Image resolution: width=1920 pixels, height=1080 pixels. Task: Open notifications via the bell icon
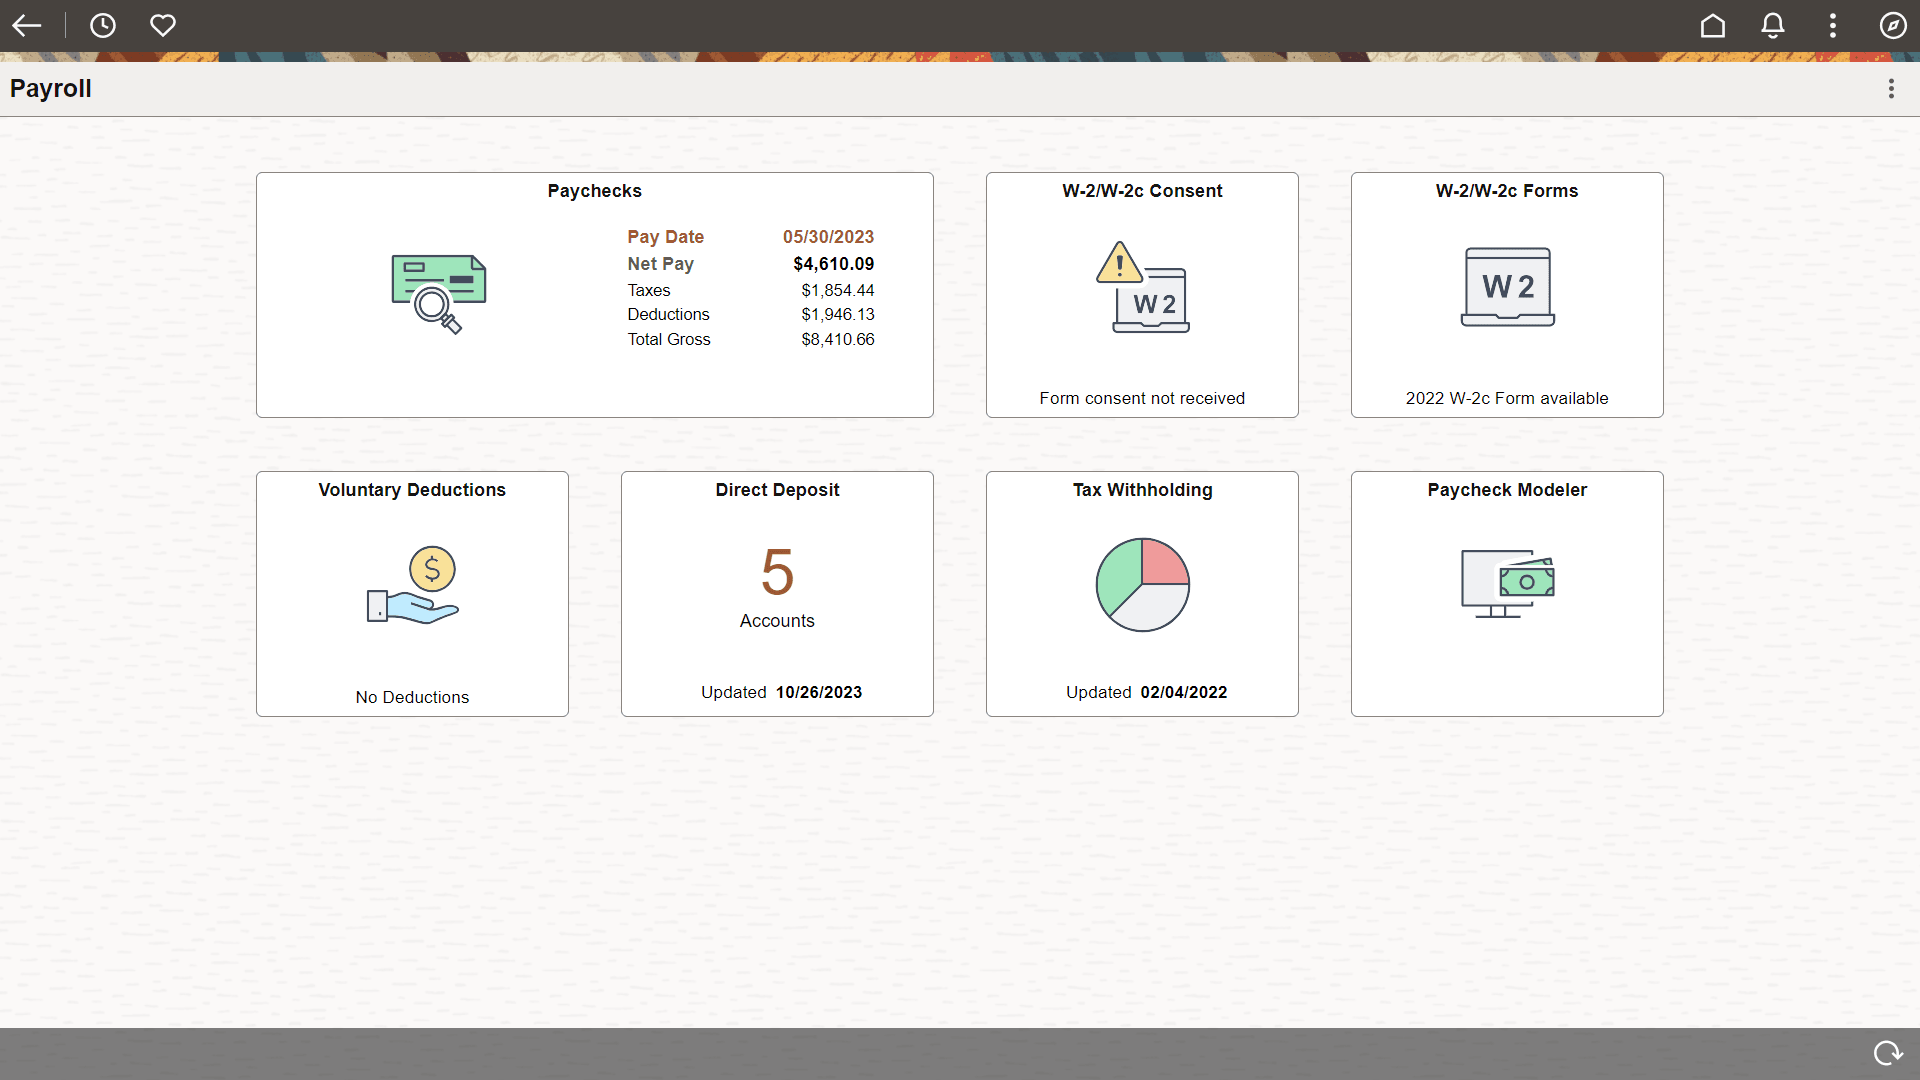pyautogui.click(x=1773, y=26)
